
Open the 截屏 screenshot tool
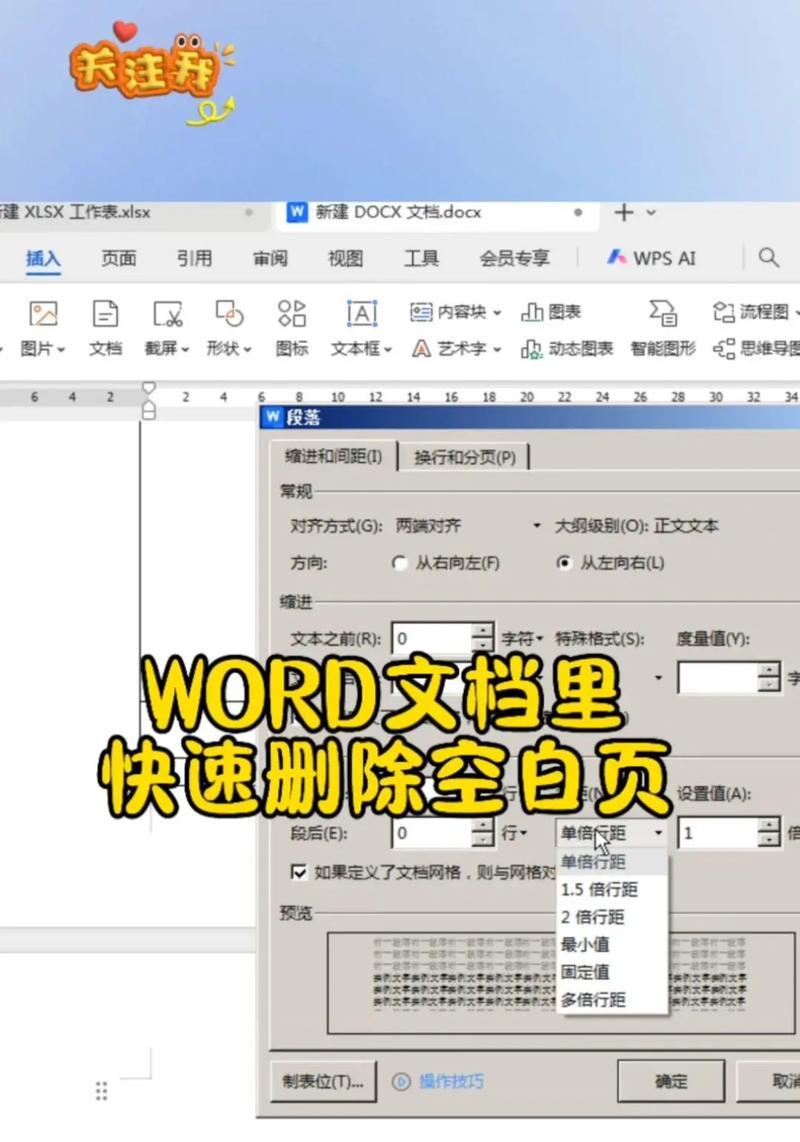(167, 328)
